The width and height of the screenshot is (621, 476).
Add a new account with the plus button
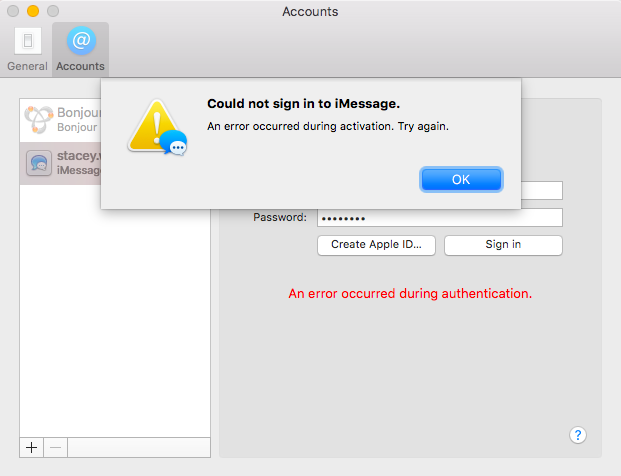32,447
